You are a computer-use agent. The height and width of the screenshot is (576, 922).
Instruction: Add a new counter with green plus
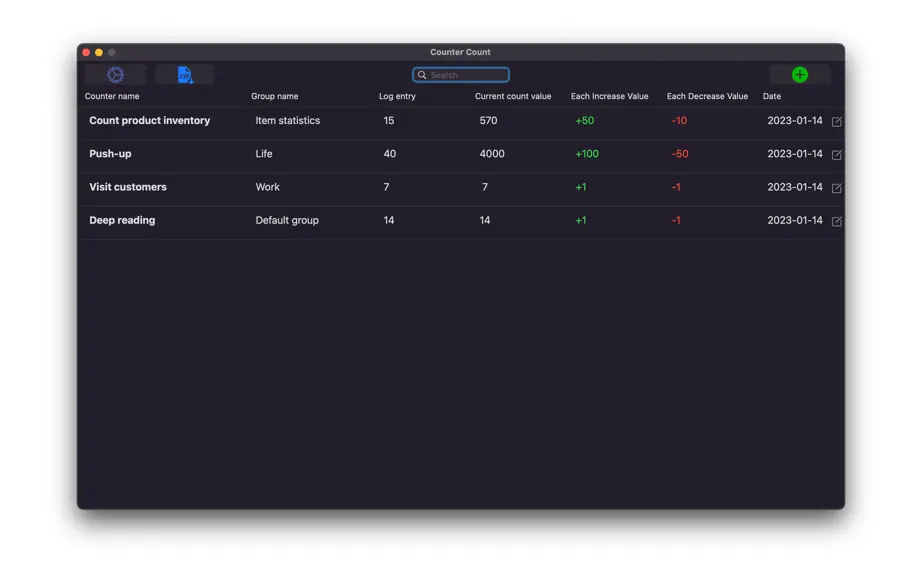click(799, 75)
